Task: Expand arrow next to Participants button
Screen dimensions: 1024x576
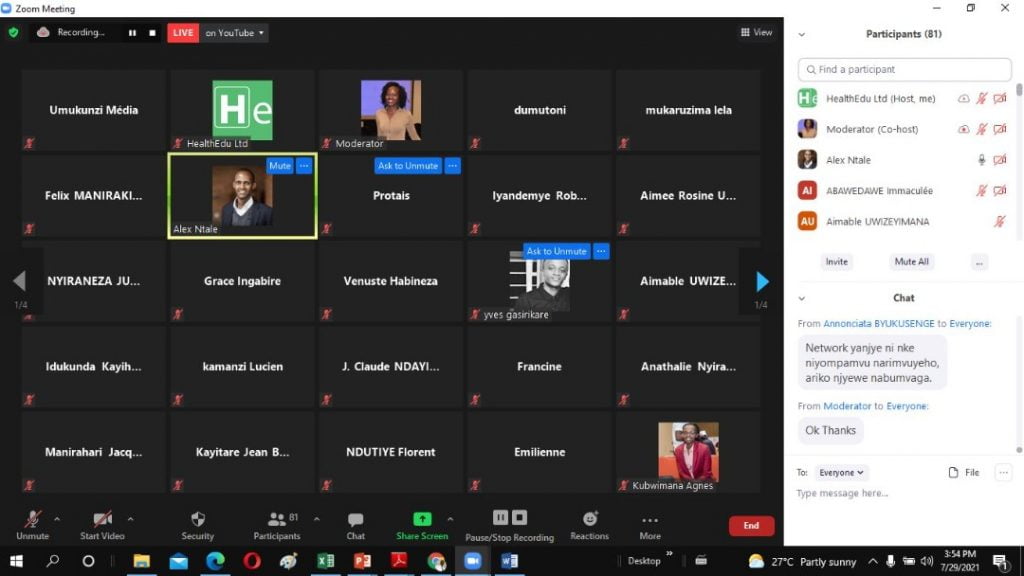Action: tap(317, 519)
